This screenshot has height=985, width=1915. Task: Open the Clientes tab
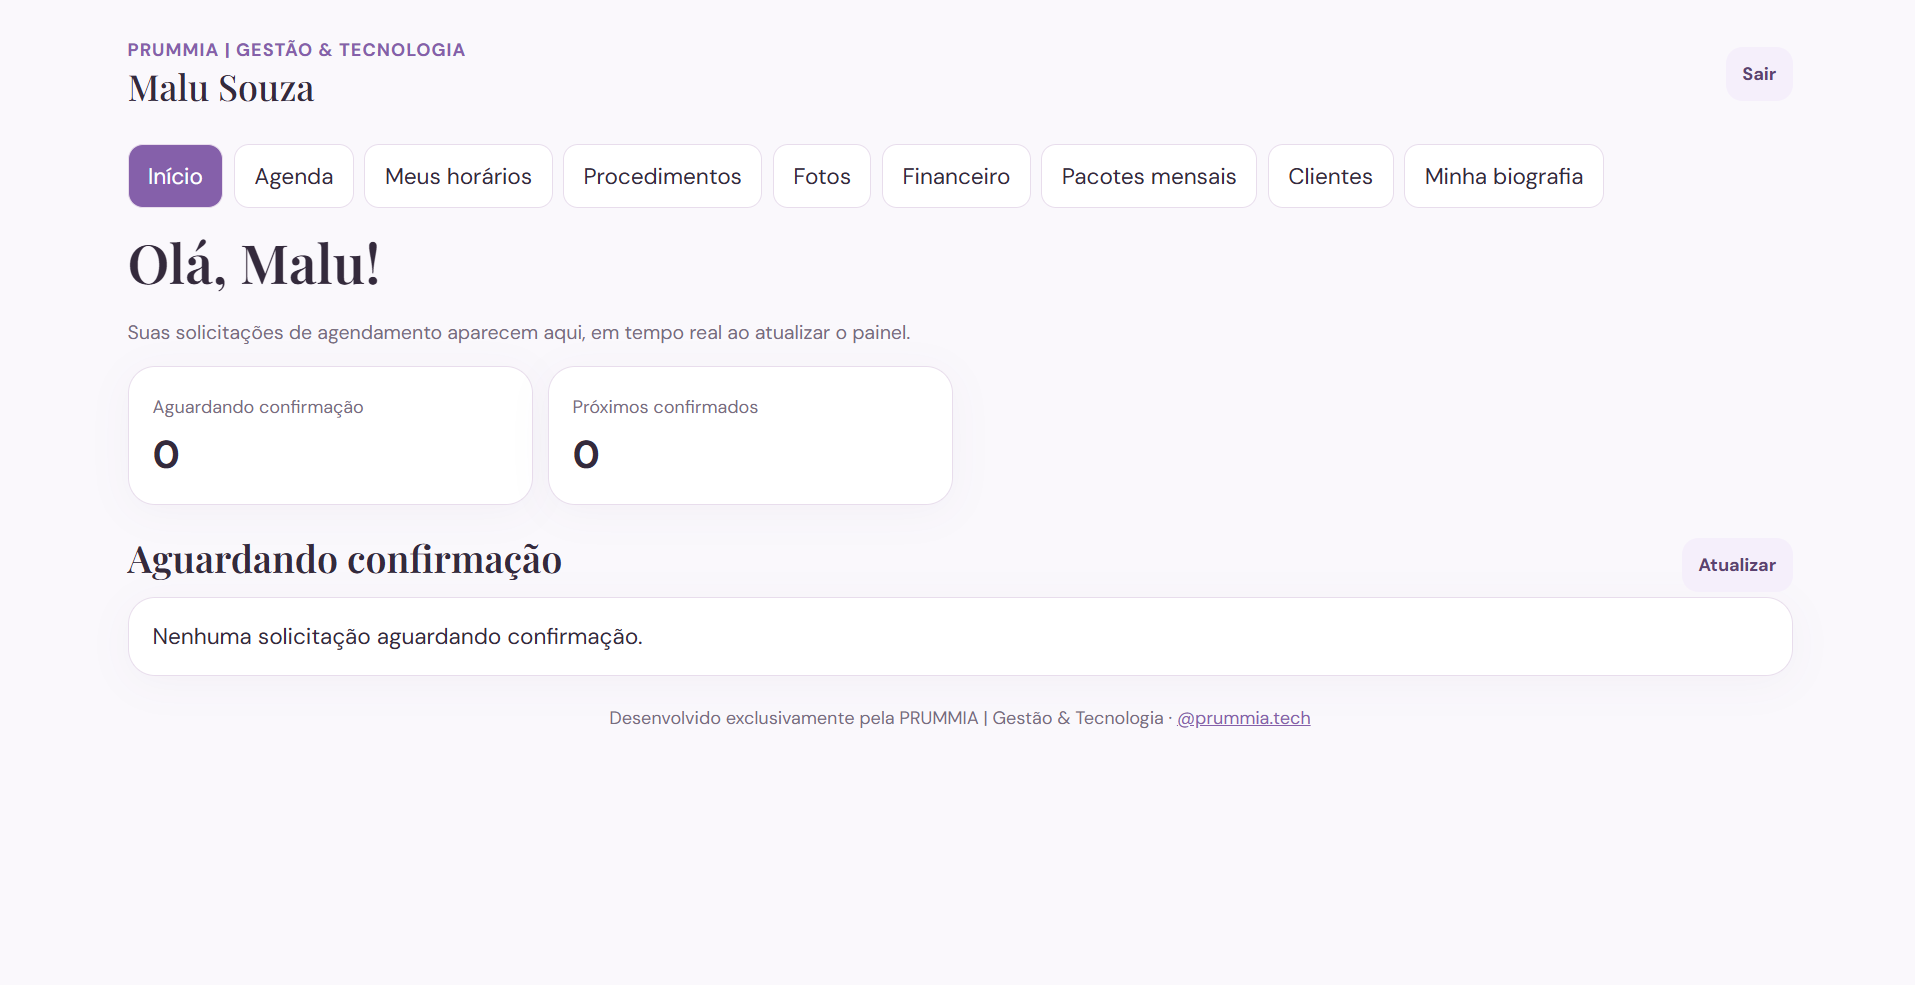click(1330, 176)
